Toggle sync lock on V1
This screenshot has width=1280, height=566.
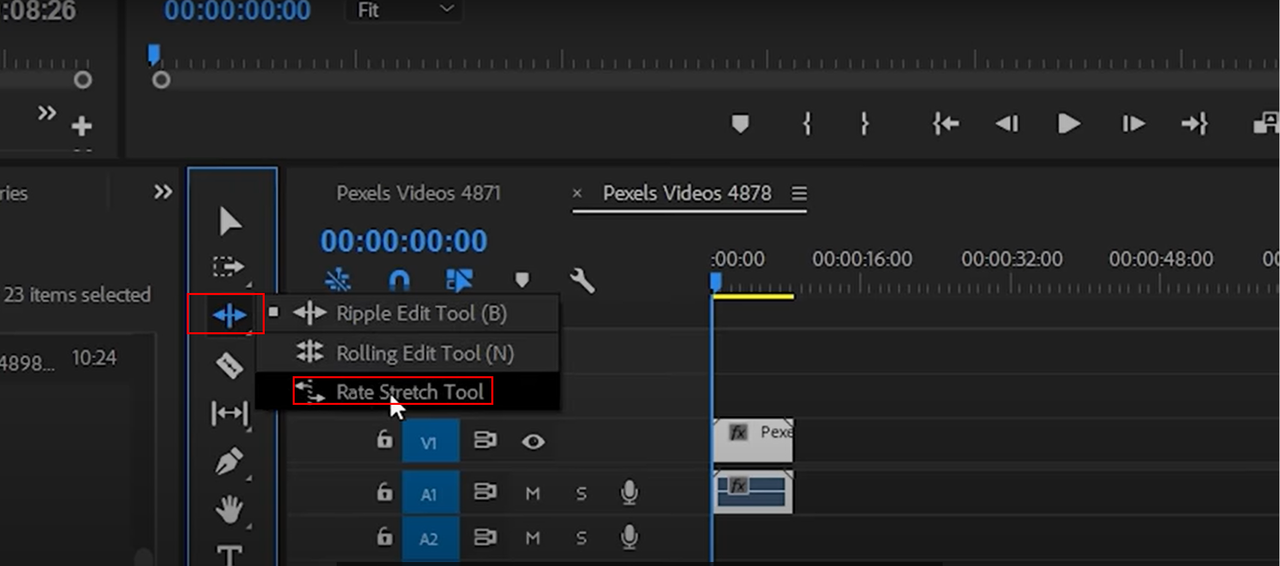click(485, 440)
